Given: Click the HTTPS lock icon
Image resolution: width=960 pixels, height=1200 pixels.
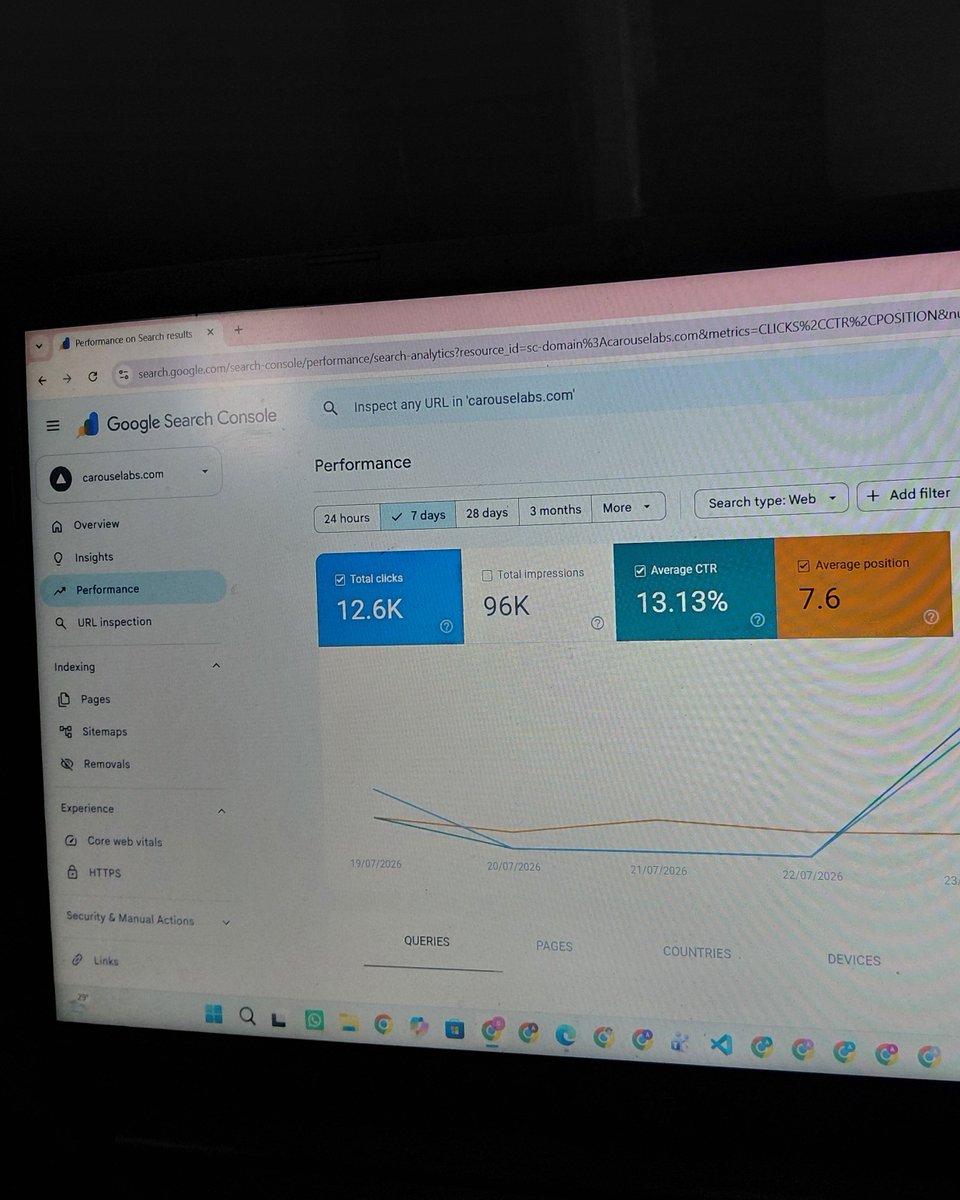Looking at the screenshot, I should click(72, 873).
